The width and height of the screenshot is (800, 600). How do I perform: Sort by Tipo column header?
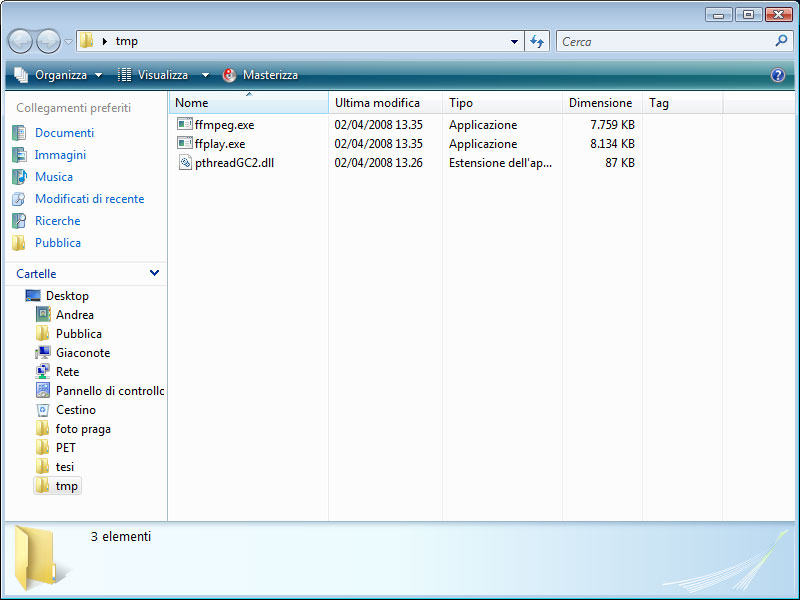[x=502, y=103]
